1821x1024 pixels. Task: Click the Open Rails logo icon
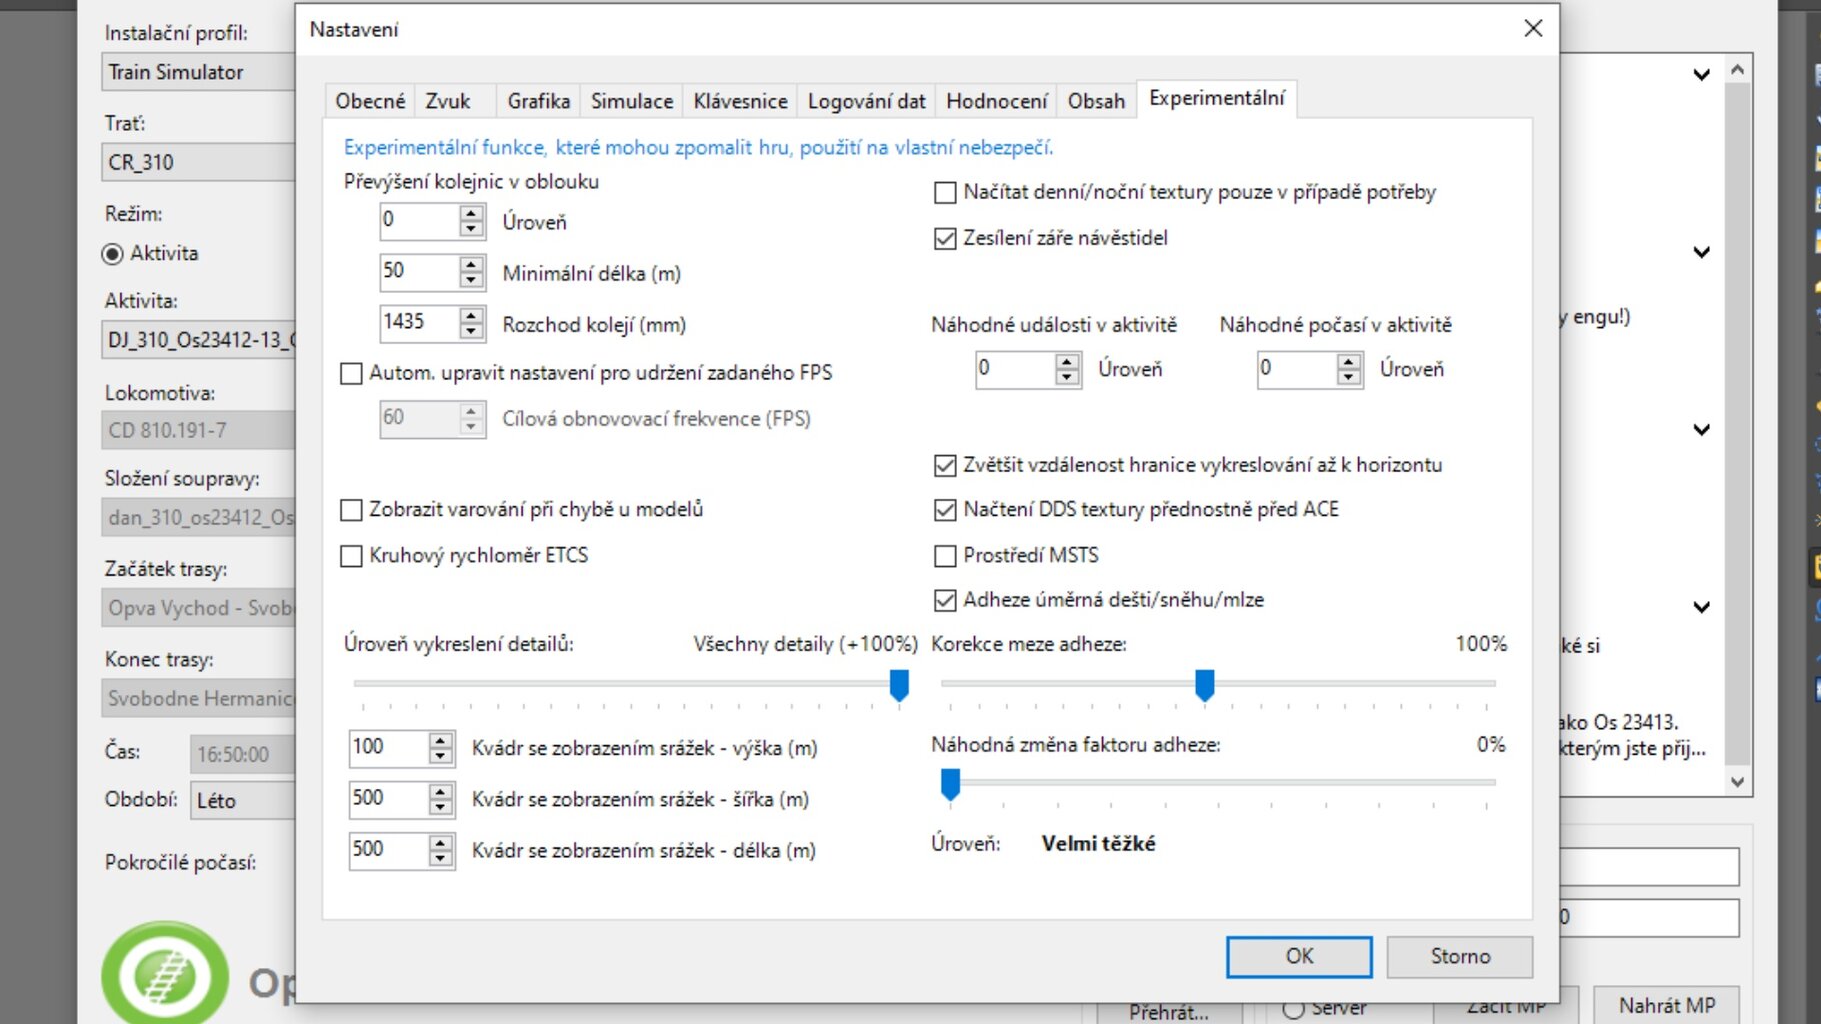pos(164,972)
